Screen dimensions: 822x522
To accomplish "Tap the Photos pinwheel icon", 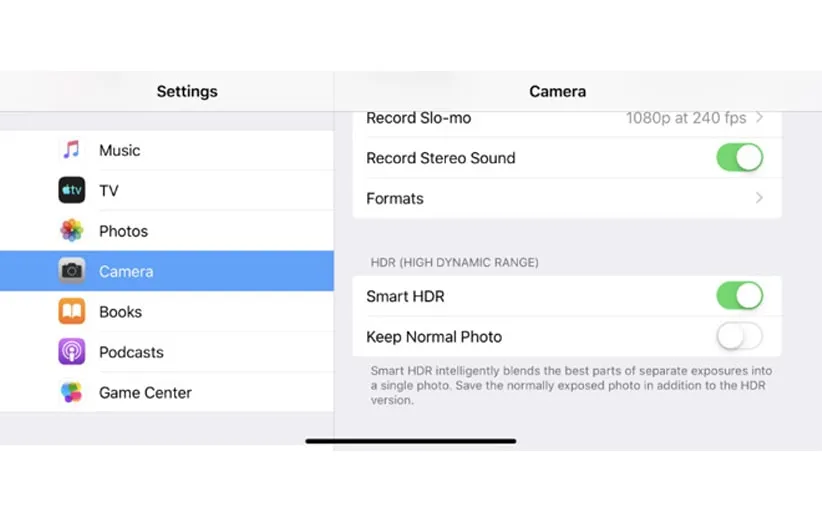I will point(71,231).
